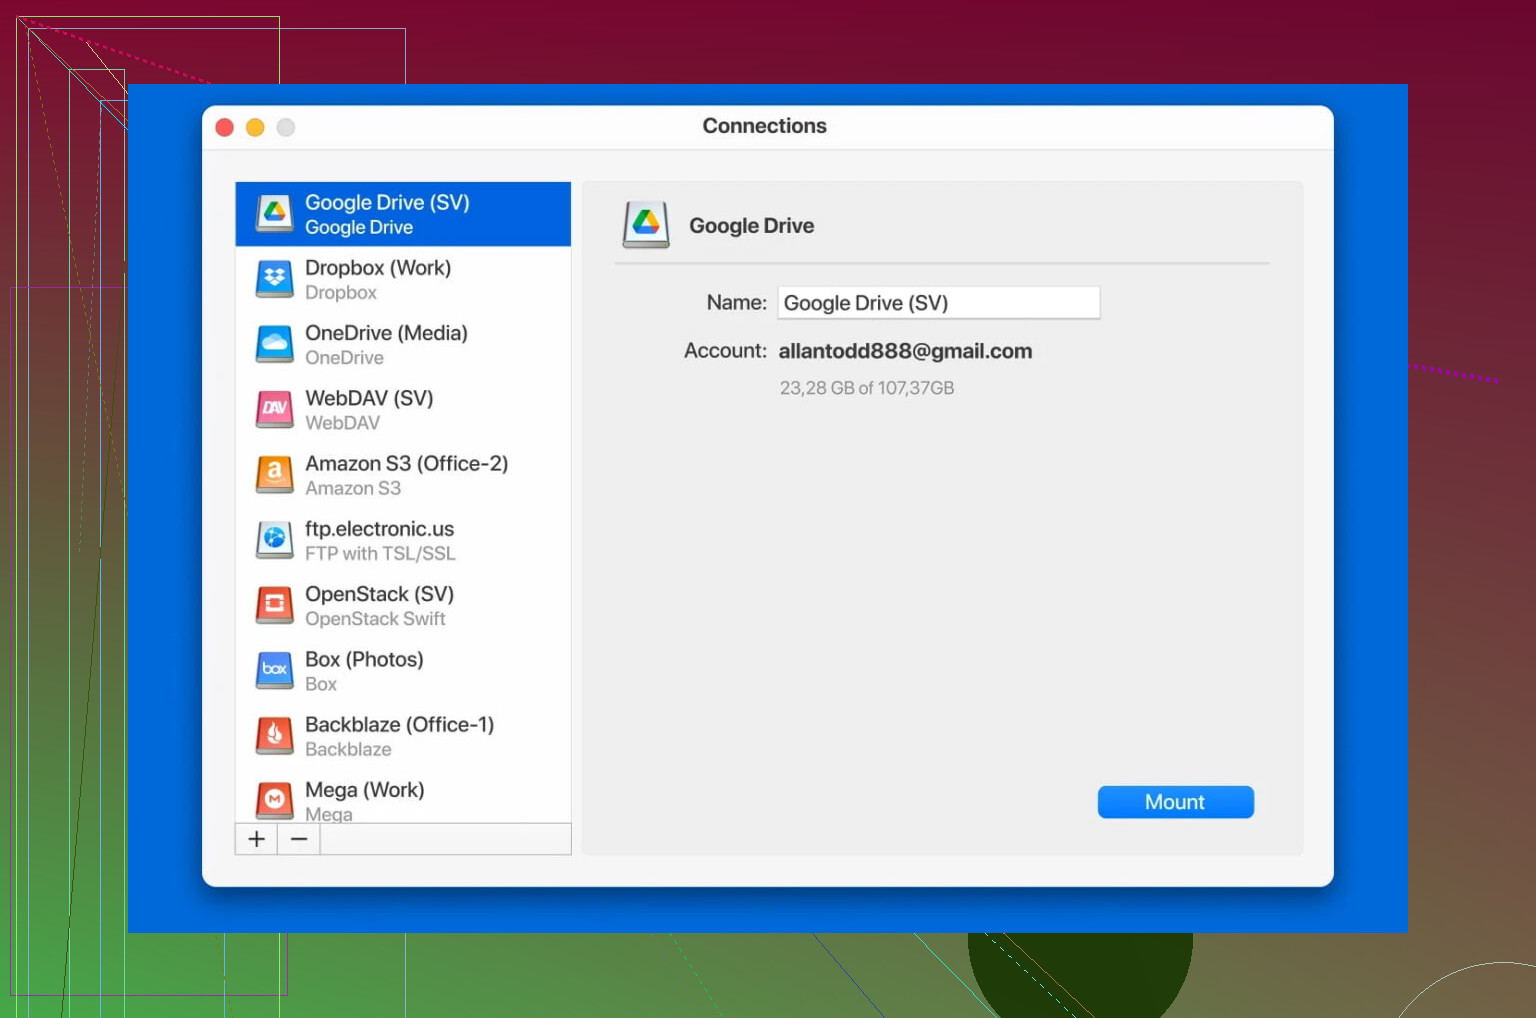Select Box (Photos) connection

coord(403,670)
